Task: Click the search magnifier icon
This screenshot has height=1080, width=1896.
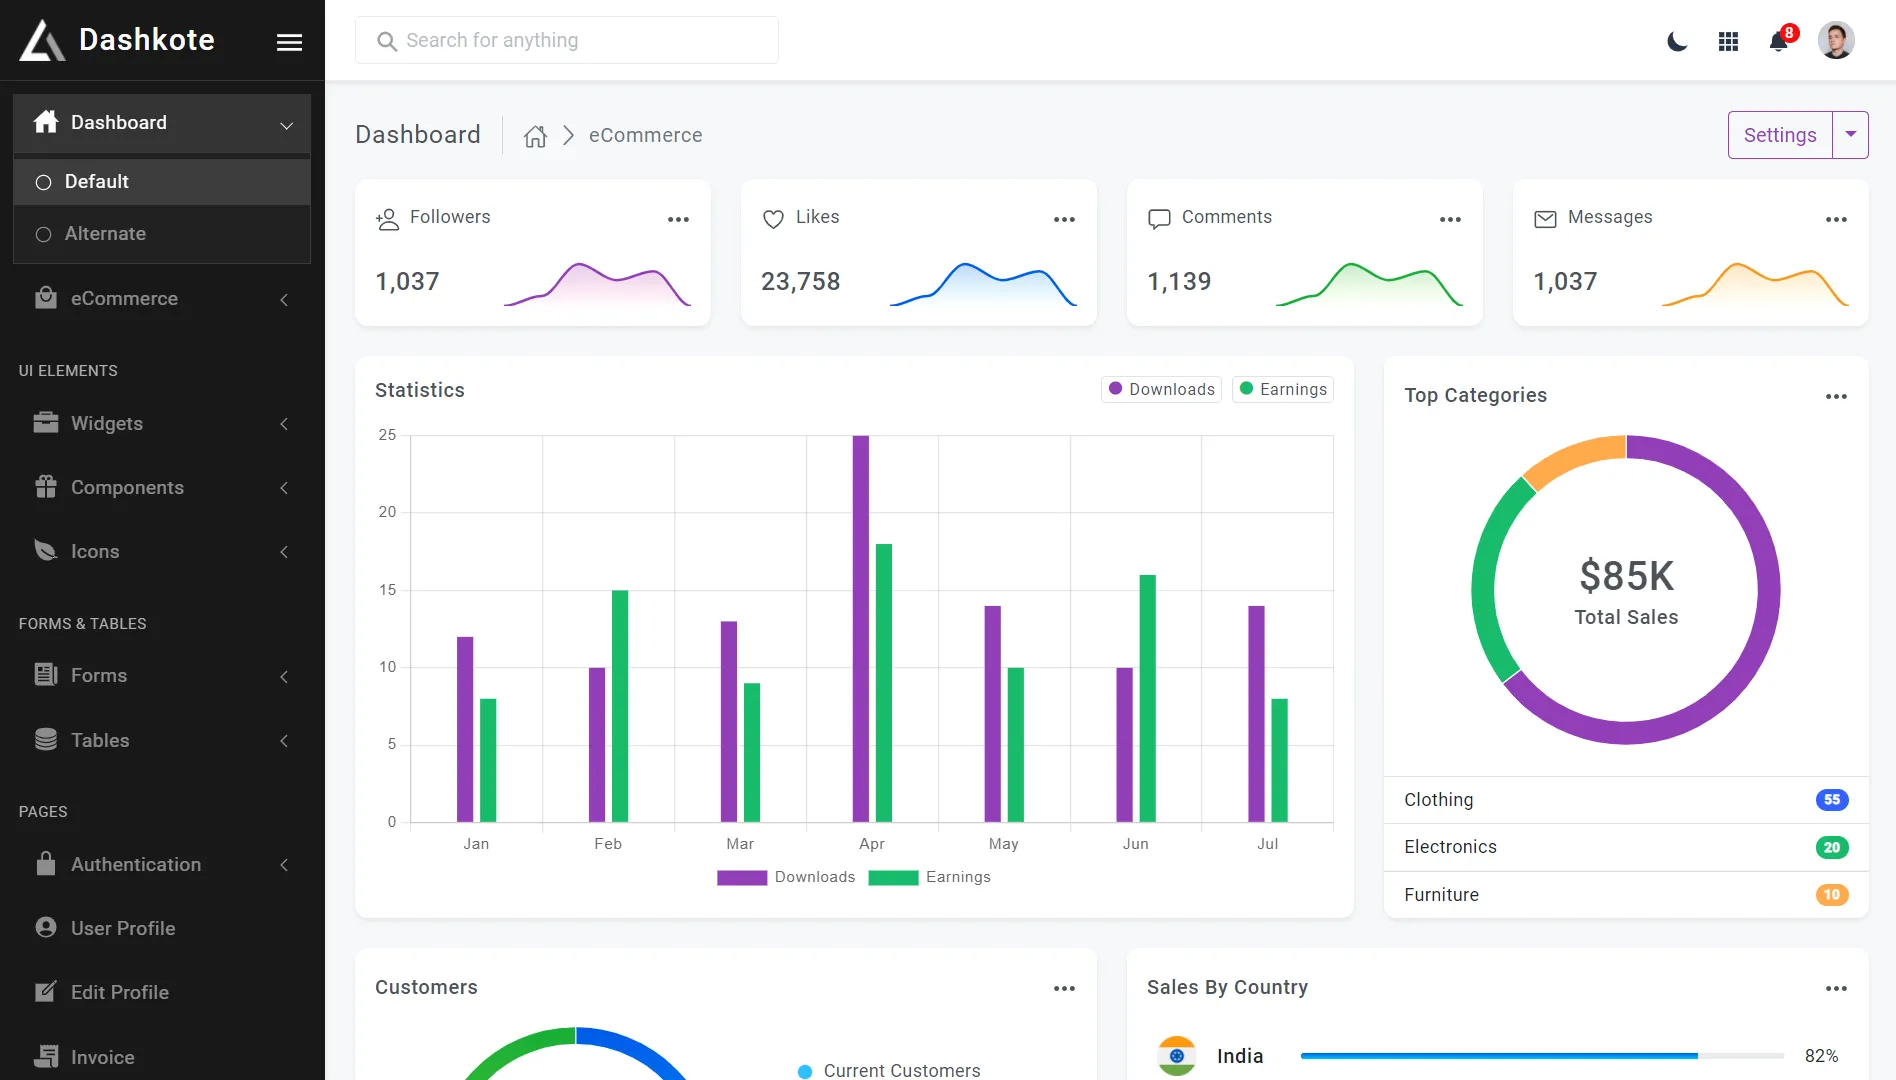Action: click(x=387, y=41)
